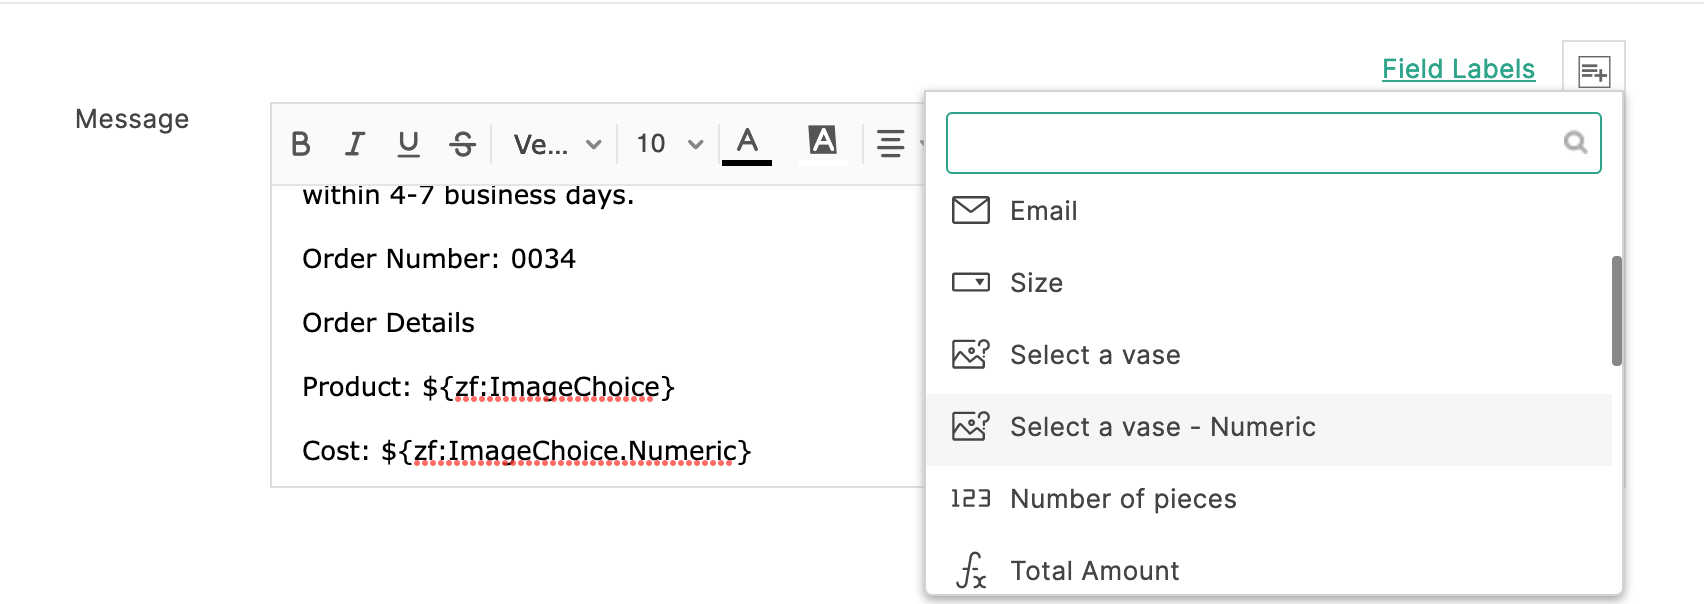This screenshot has width=1704, height=604.
Task: Choose a text background highlight color
Action: click(x=822, y=141)
